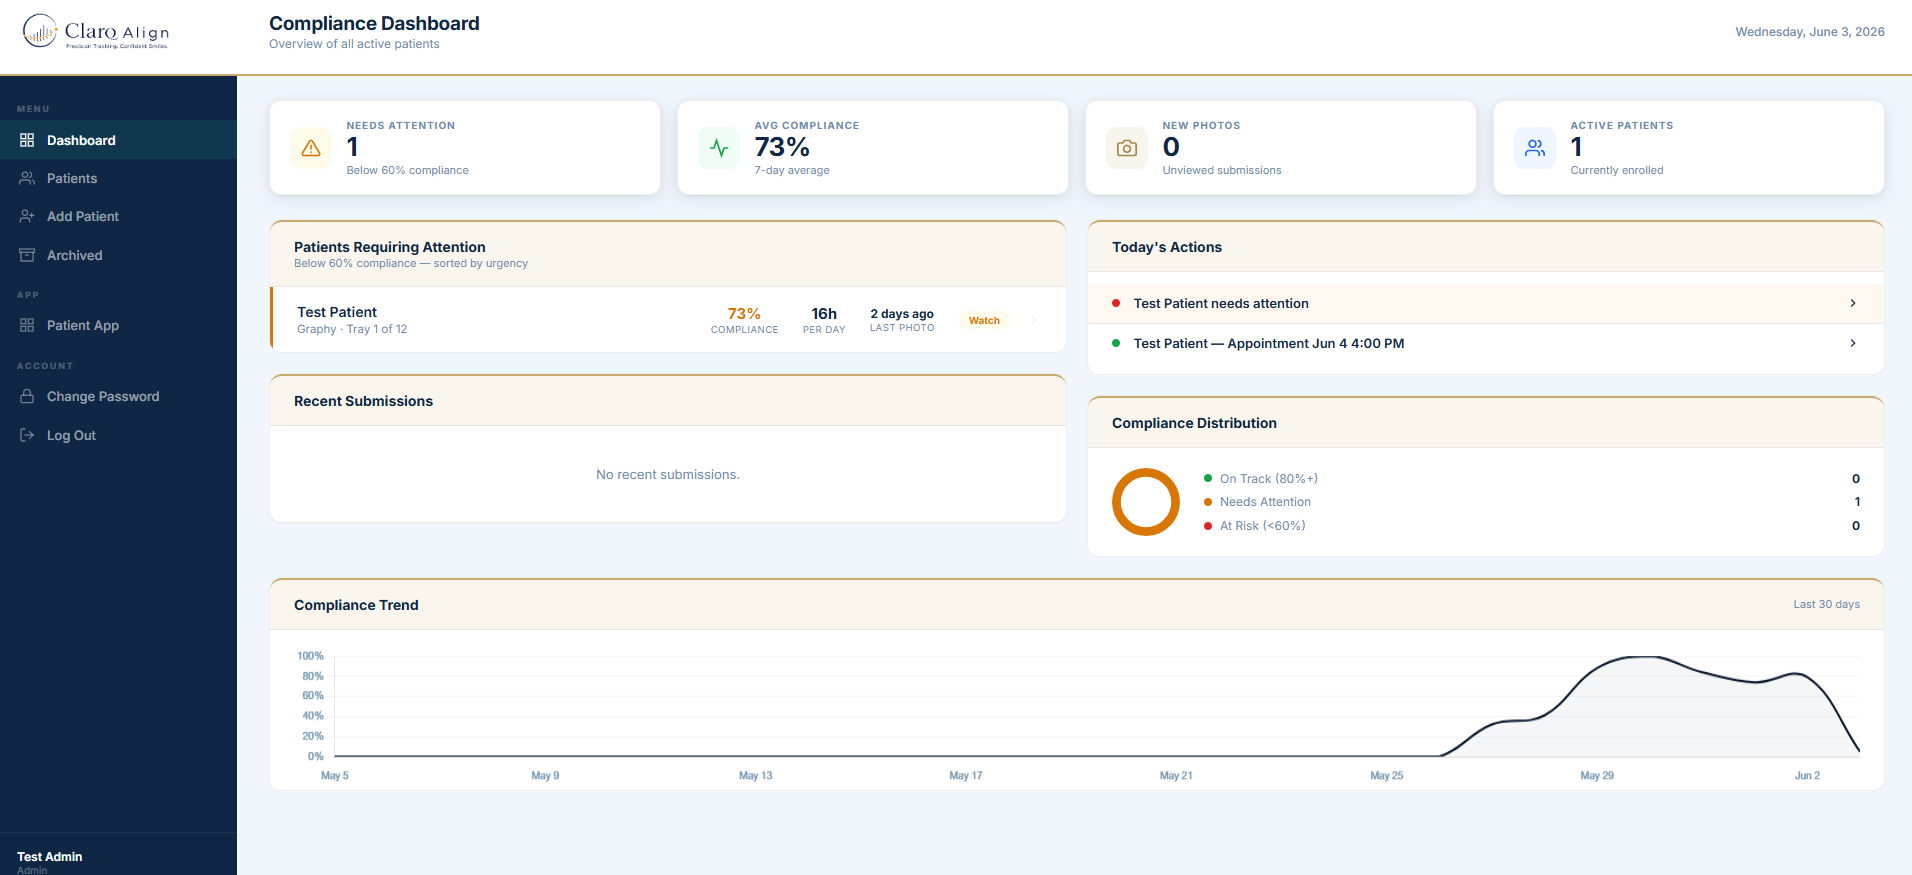The height and width of the screenshot is (875, 1912).
Task: Click the Test Admin user name
Action: click(50, 856)
